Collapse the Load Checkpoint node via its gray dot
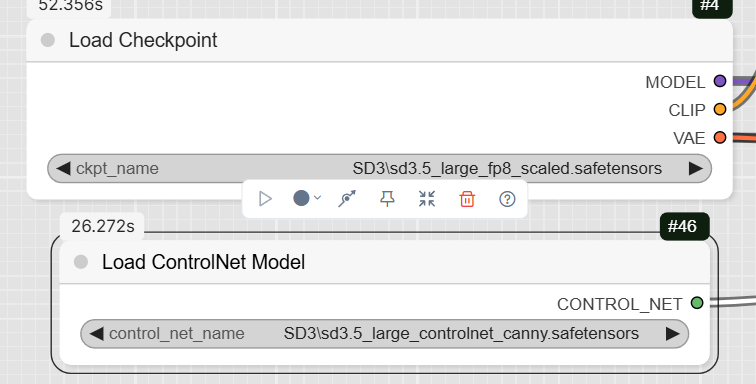 (48, 40)
